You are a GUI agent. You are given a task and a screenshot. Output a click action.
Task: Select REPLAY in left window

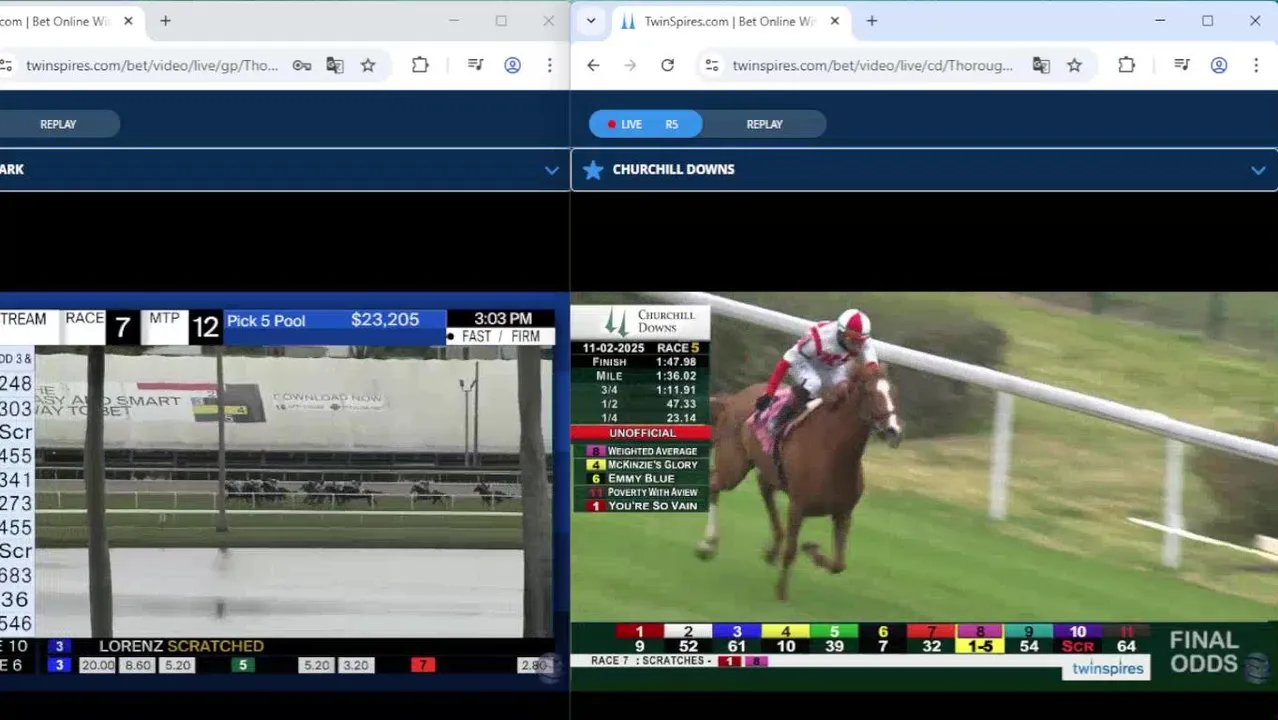point(58,124)
